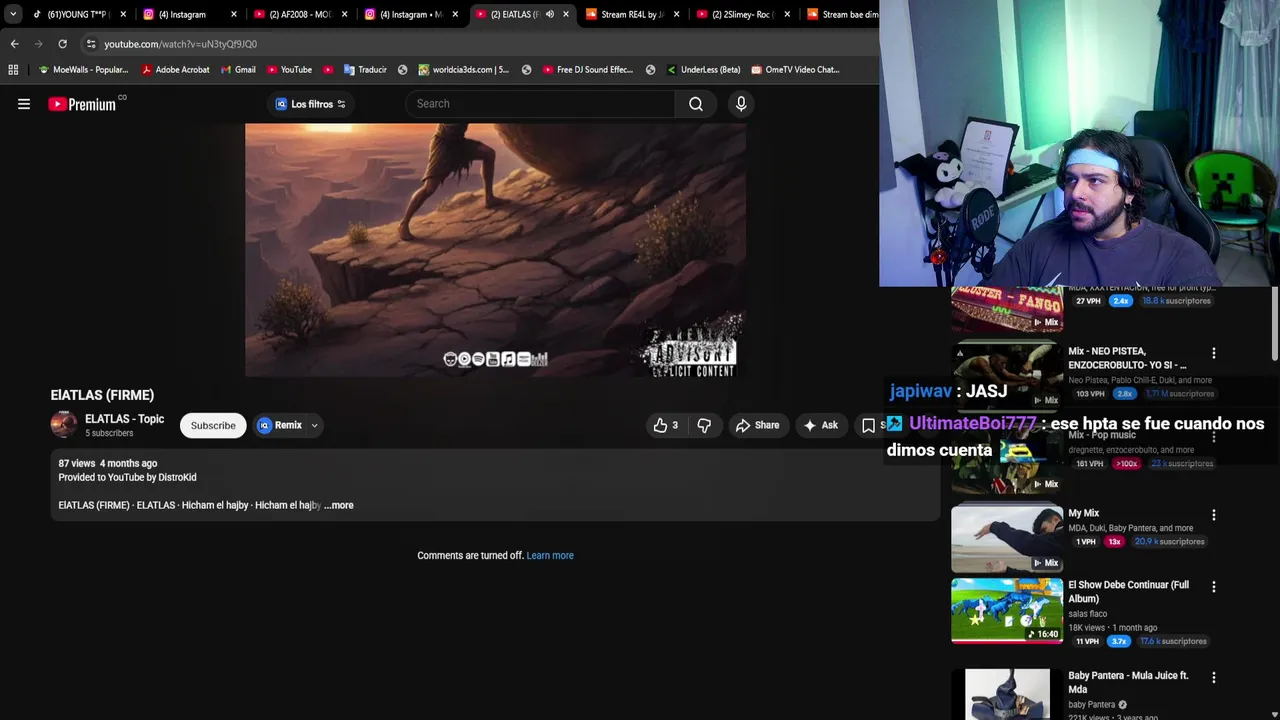This screenshot has width=1280, height=720.
Task: Open the OmeTV Video Chat bookmark
Action: click(x=795, y=70)
